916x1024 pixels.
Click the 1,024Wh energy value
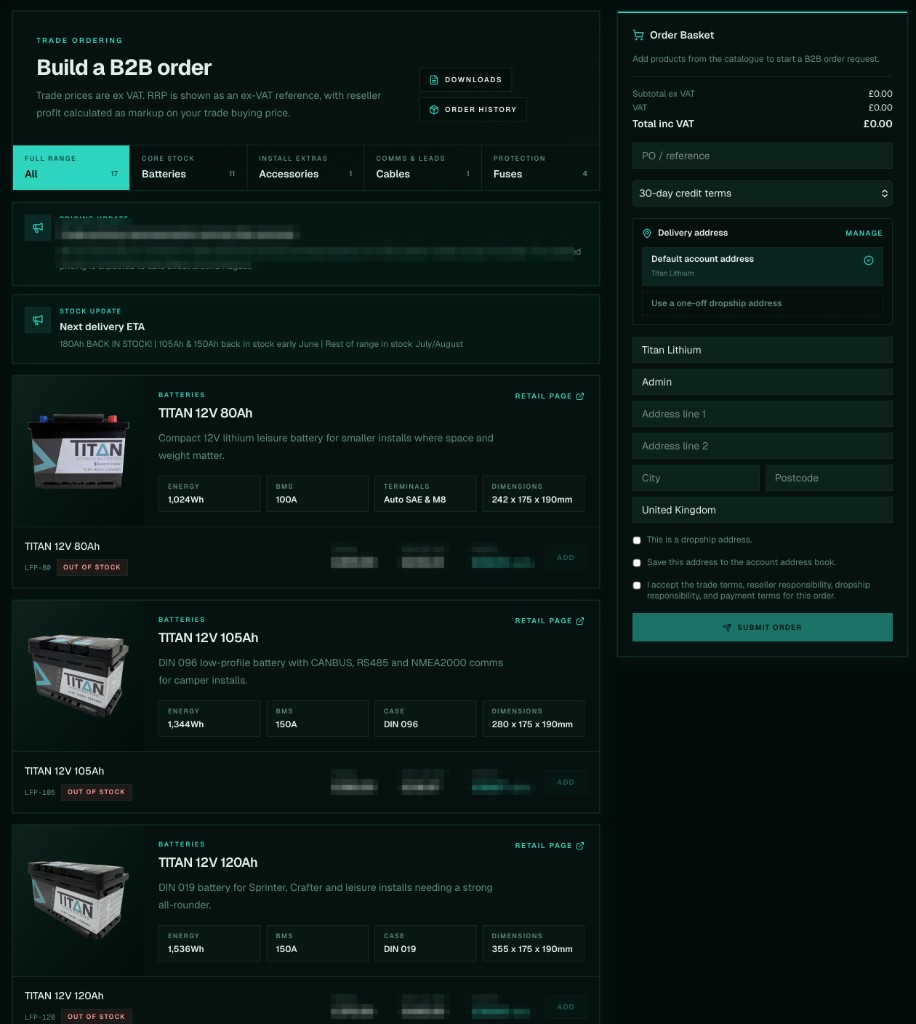(x=185, y=500)
